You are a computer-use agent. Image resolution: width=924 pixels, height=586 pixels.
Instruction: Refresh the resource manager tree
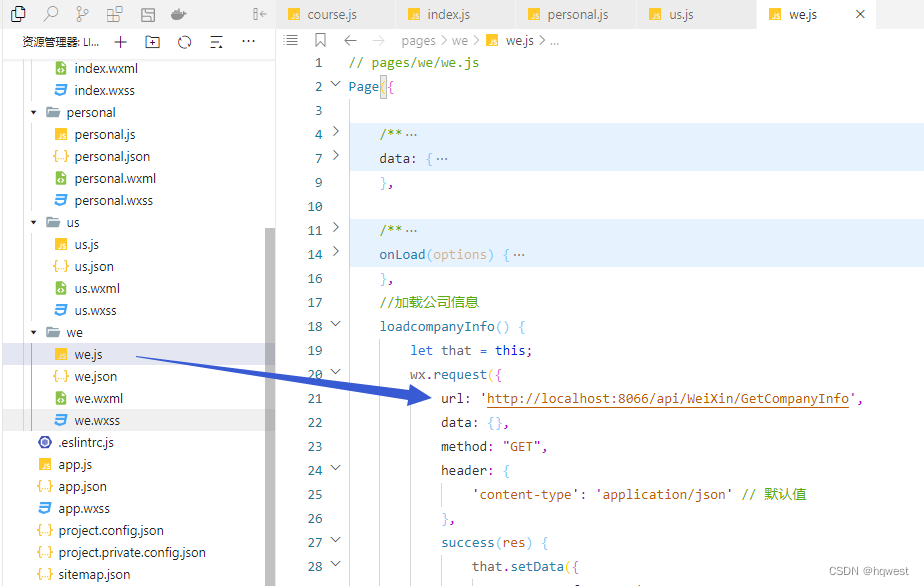[184, 42]
